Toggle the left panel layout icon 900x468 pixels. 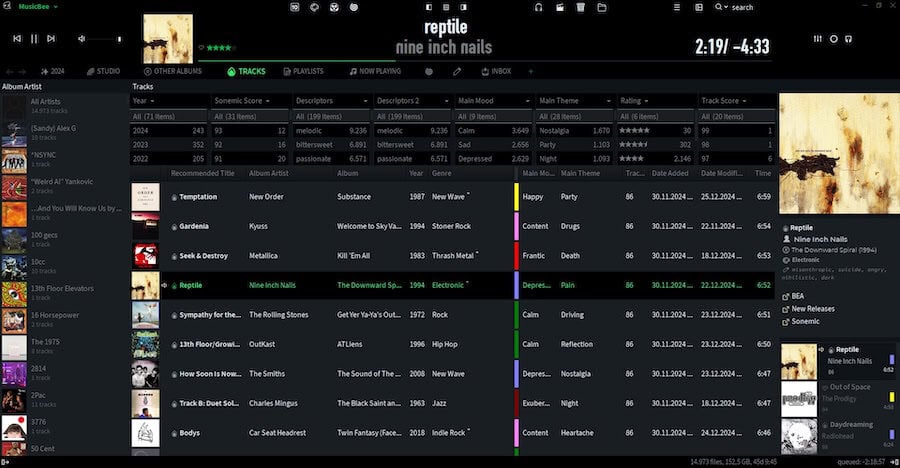coord(429,7)
